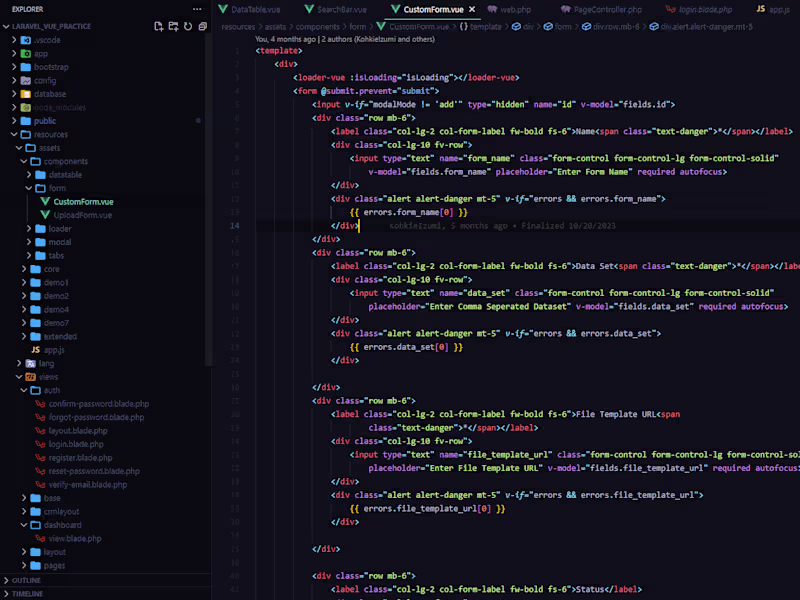Click the Vue icon on the DataTable.vue tab
Image resolution: width=800 pixels, height=600 pixels.
coord(223,9)
